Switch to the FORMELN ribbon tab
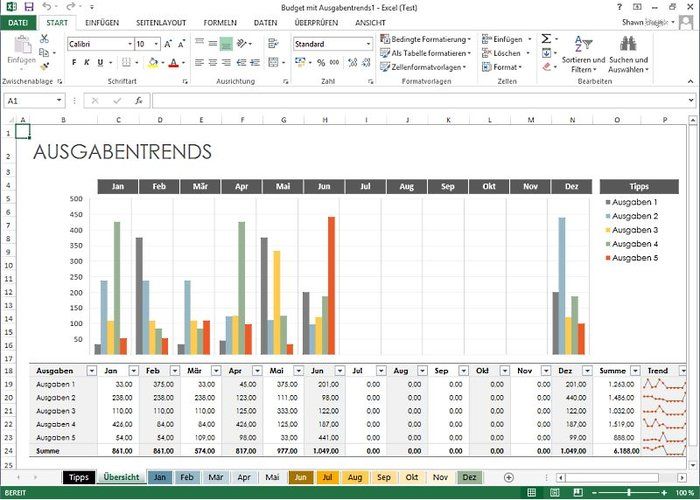Image resolution: width=700 pixels, height=500 pixels. (219, 22)
